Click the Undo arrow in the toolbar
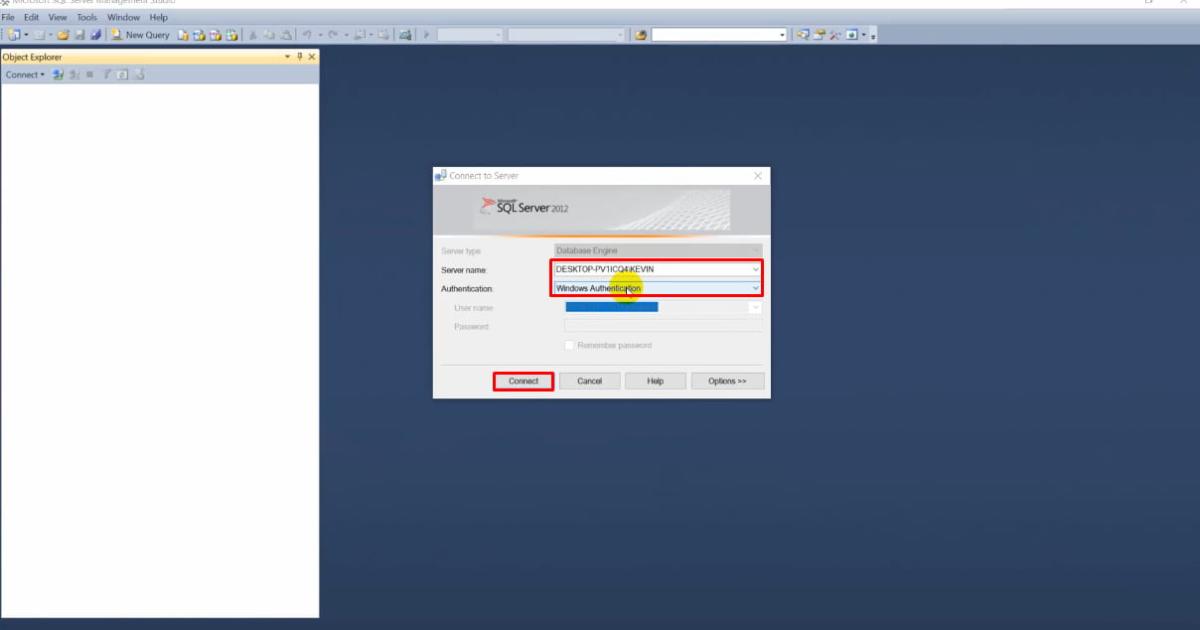1200x630 pixels. pyautogui.click(x=305, y=33)
